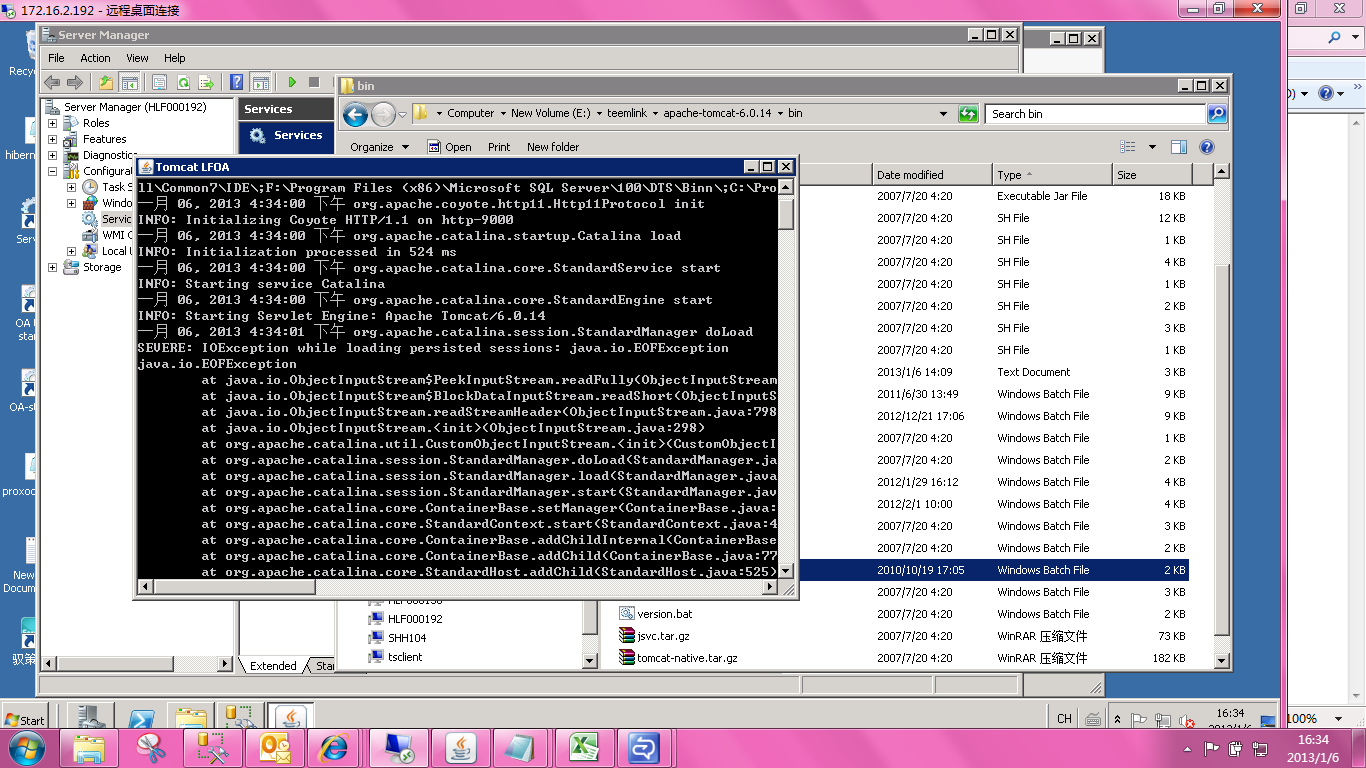Viewport: 1366px width, 768px height.
Task: Click the Up one level folder icon
Action: coord(106,82)
